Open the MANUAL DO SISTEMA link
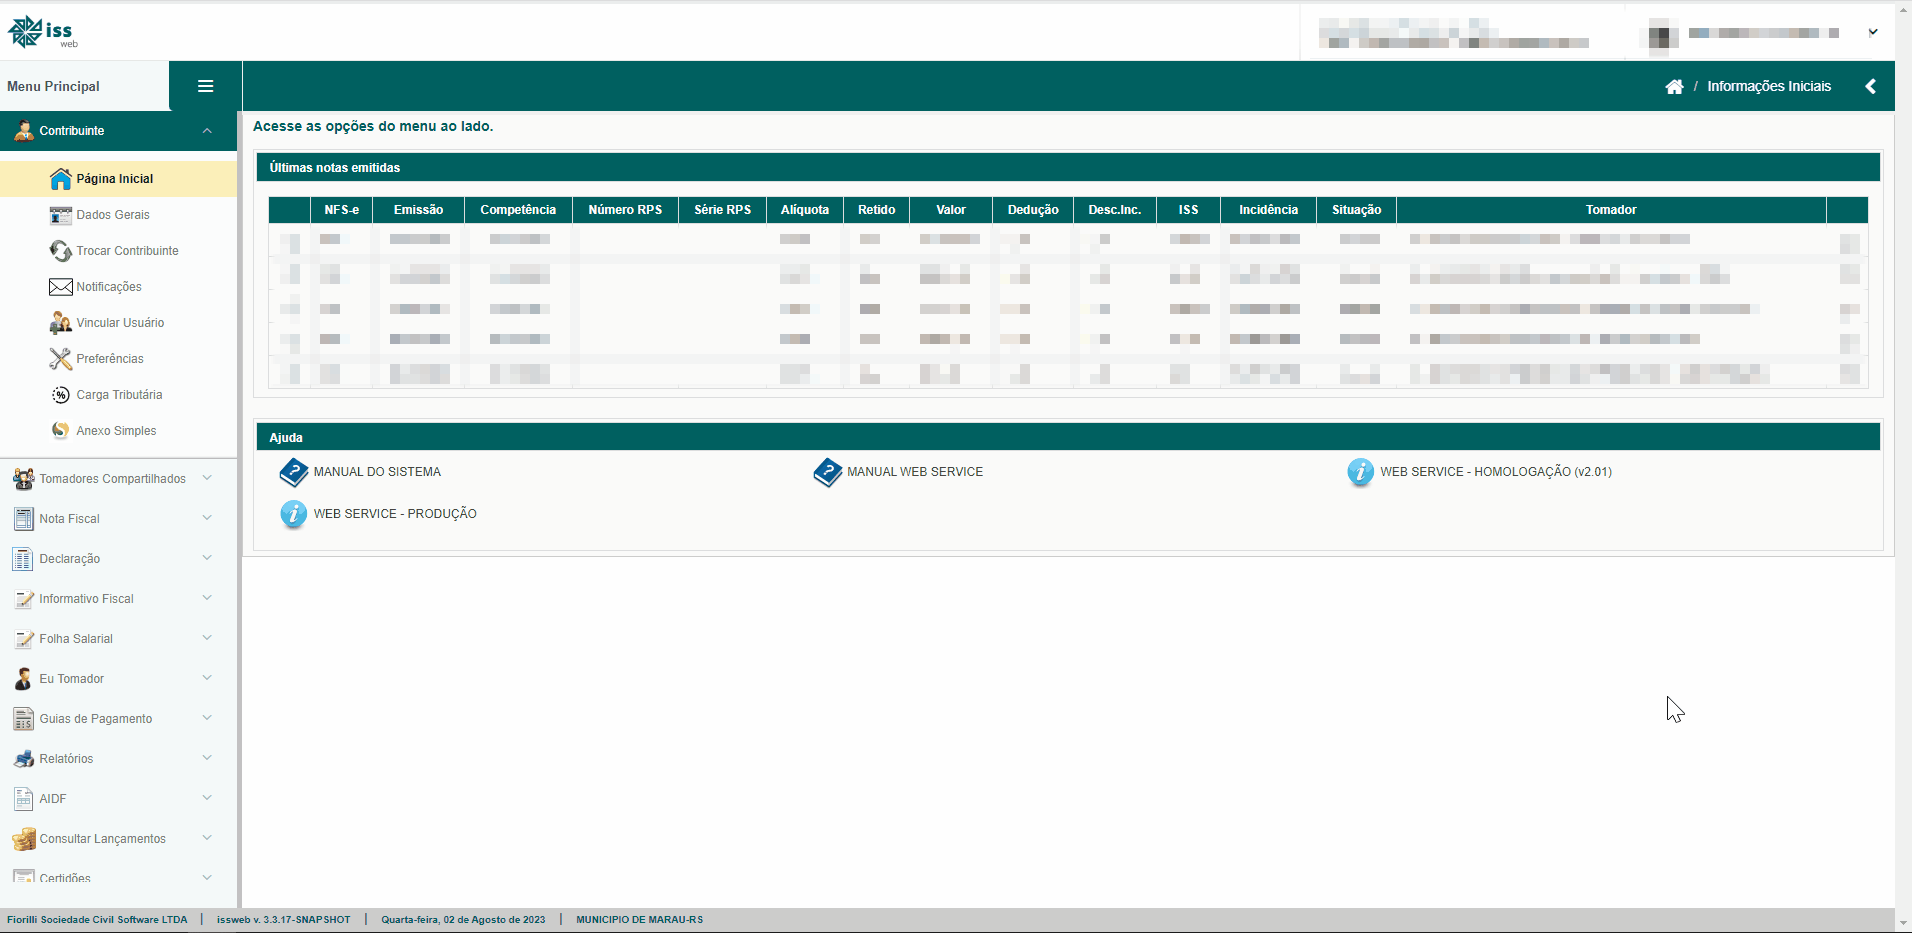The height and width of the screenshot is (933, 1912). (376, 472)
